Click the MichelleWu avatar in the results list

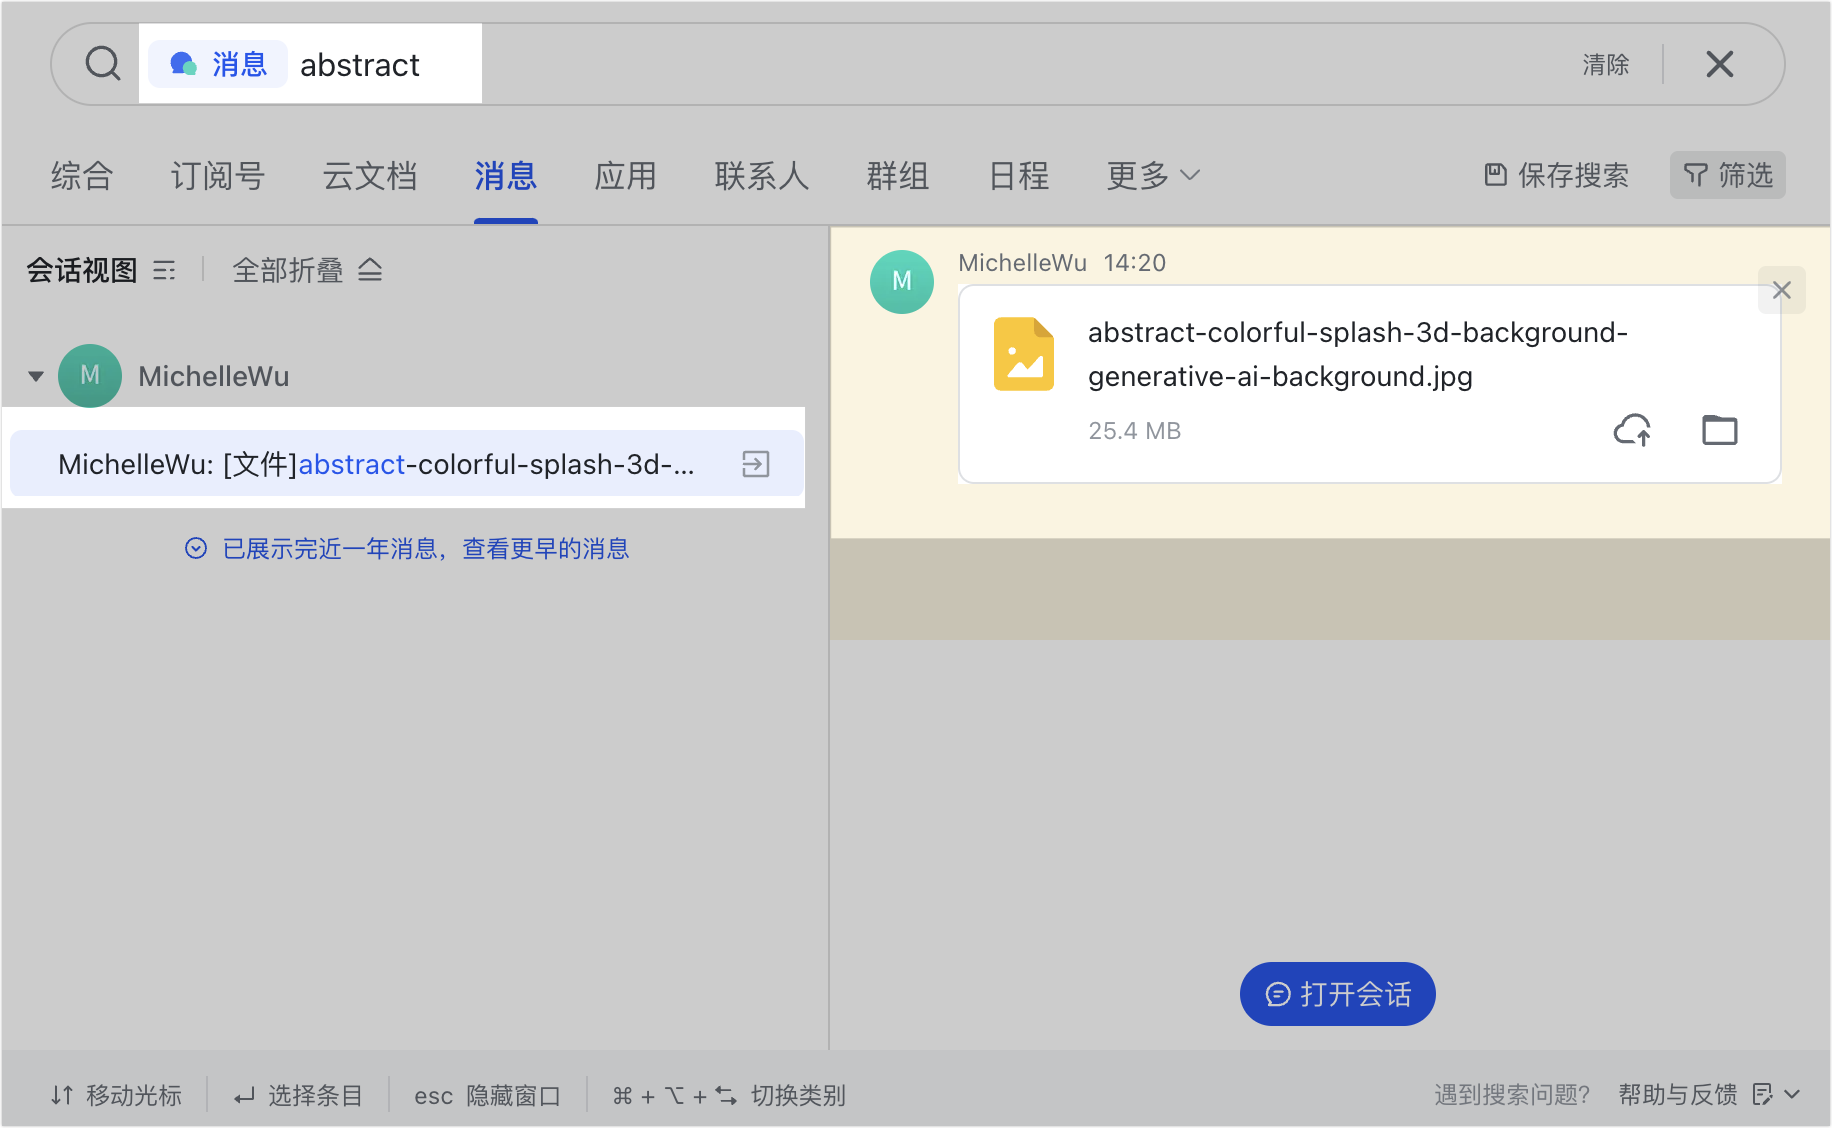point(90,375)
